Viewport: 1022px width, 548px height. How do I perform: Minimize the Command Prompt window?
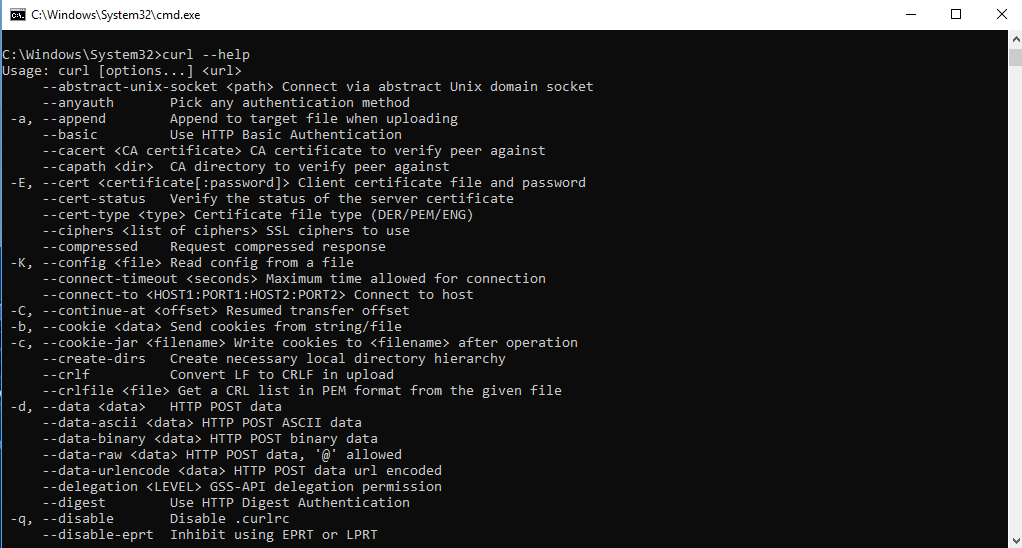click(x=909, y=15)
